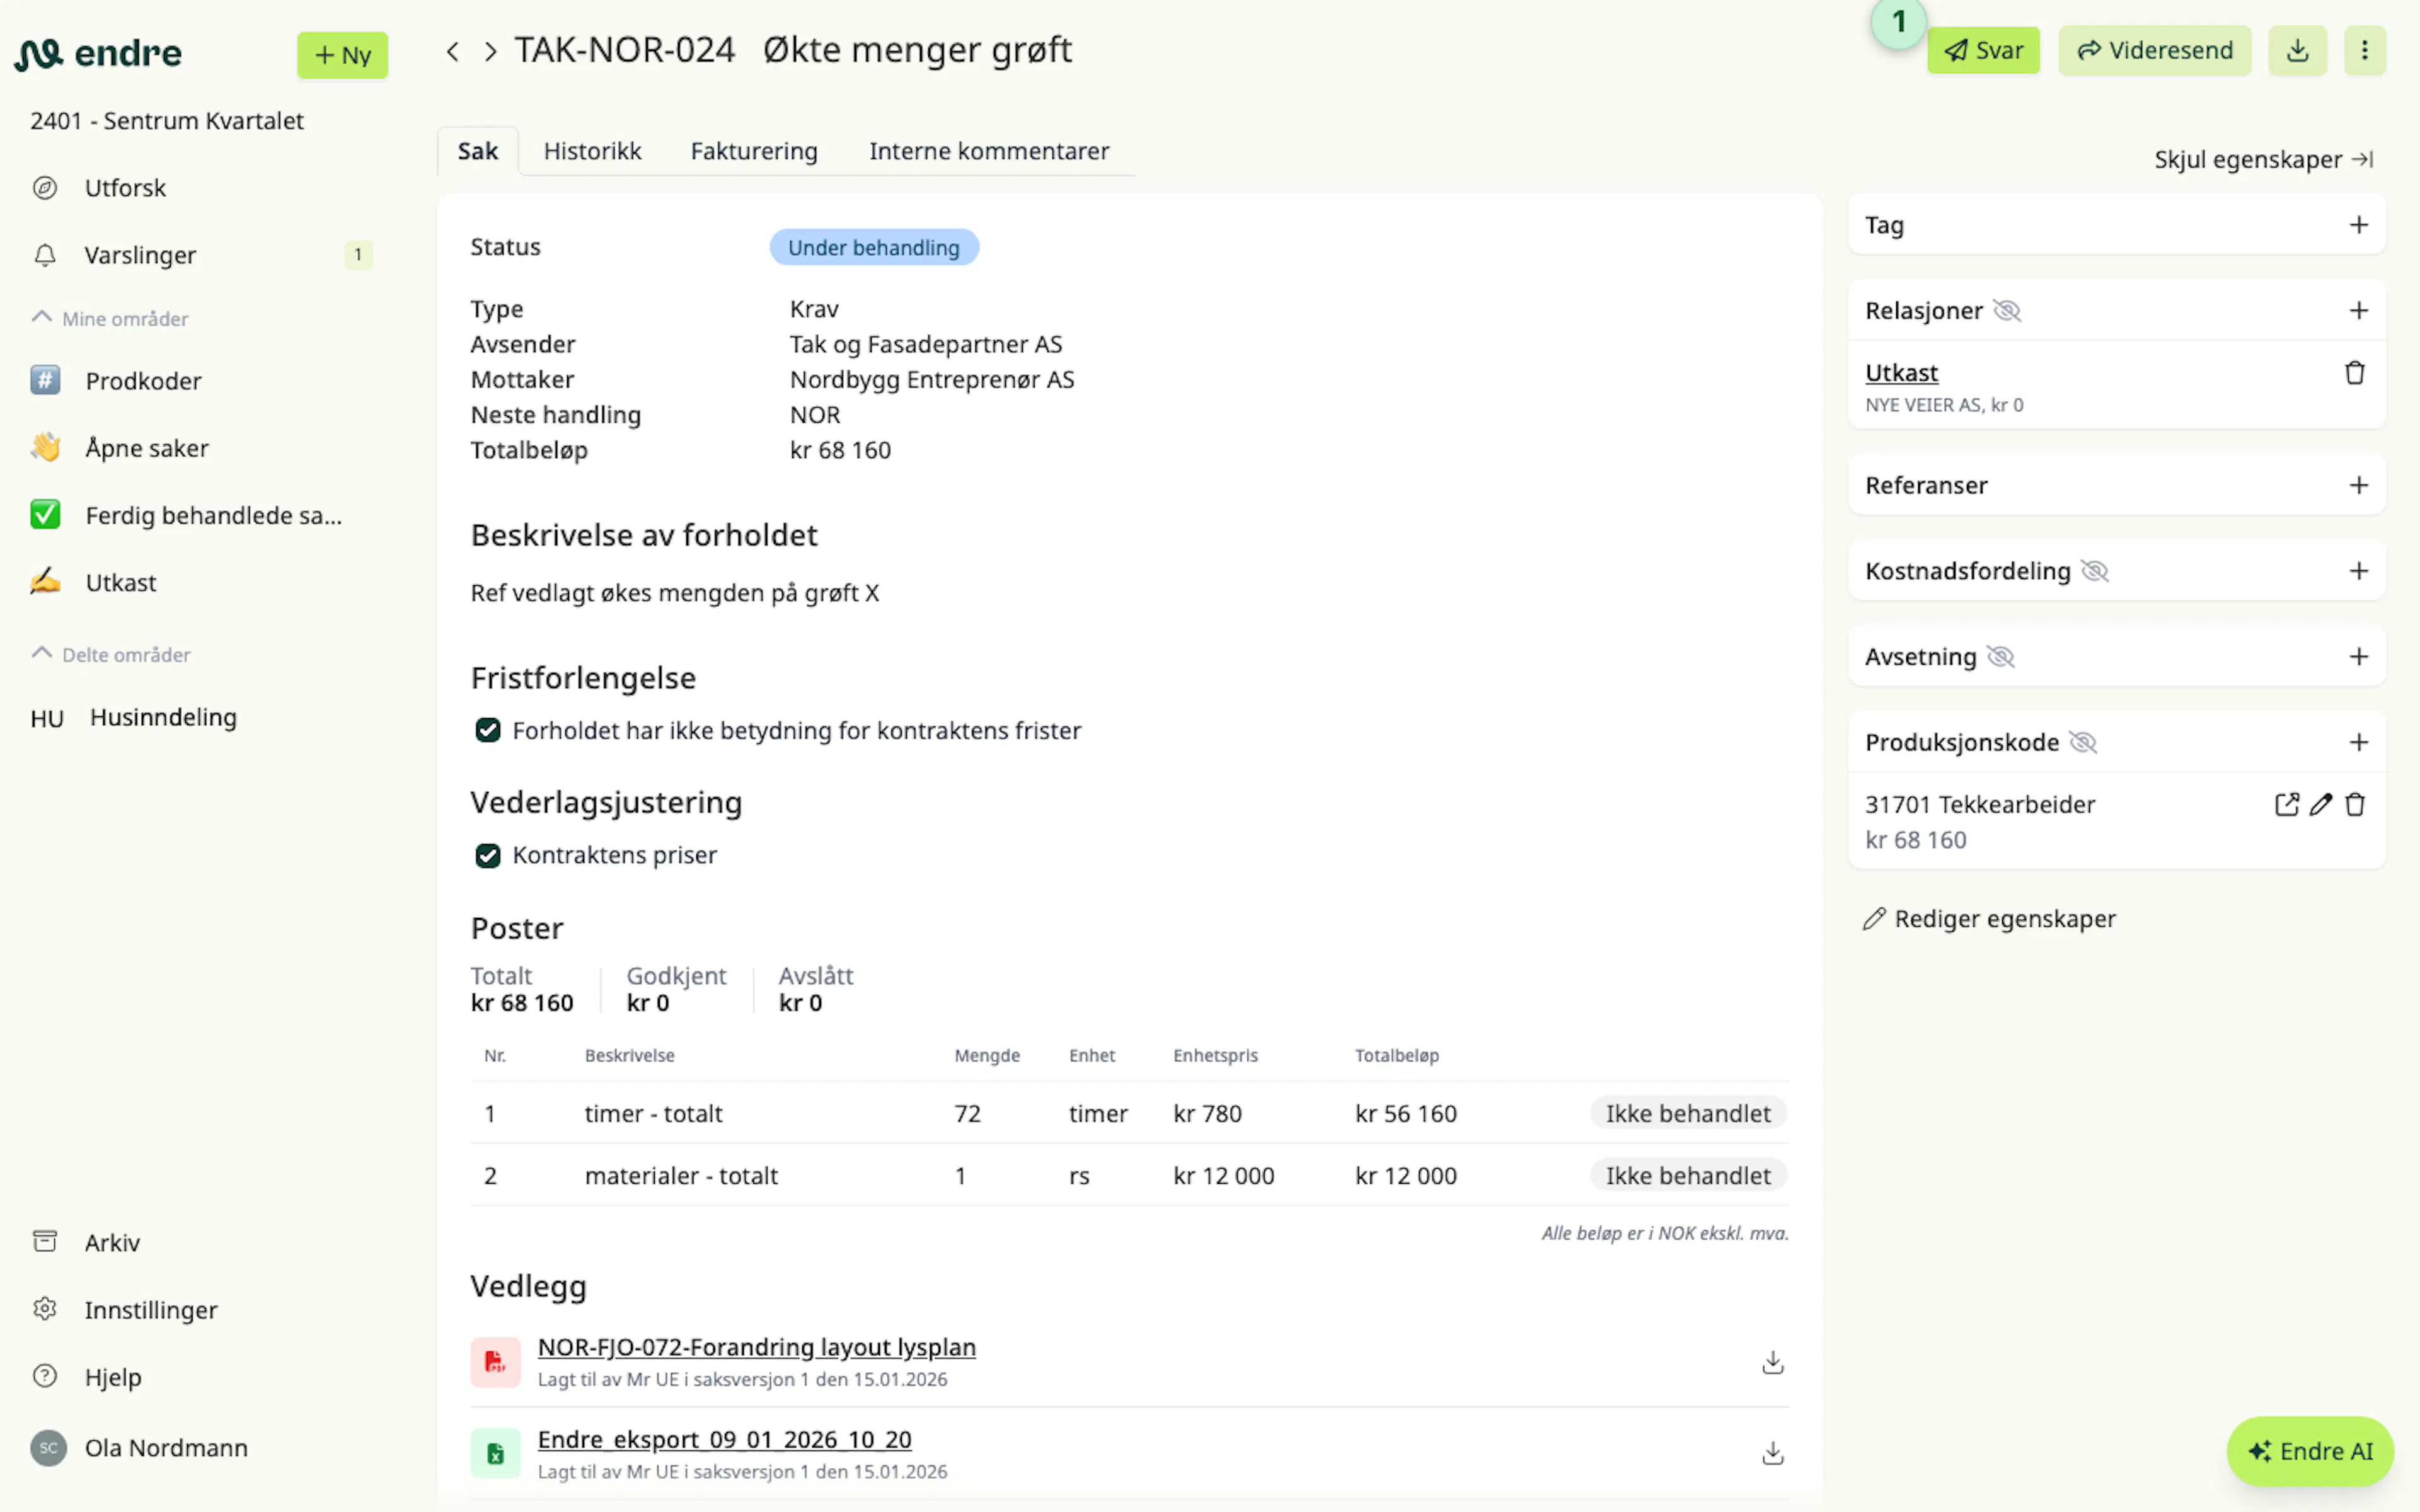Click 'materialer - totalt' row description
The image size is (2420, 1512).
pos(681,1175)
